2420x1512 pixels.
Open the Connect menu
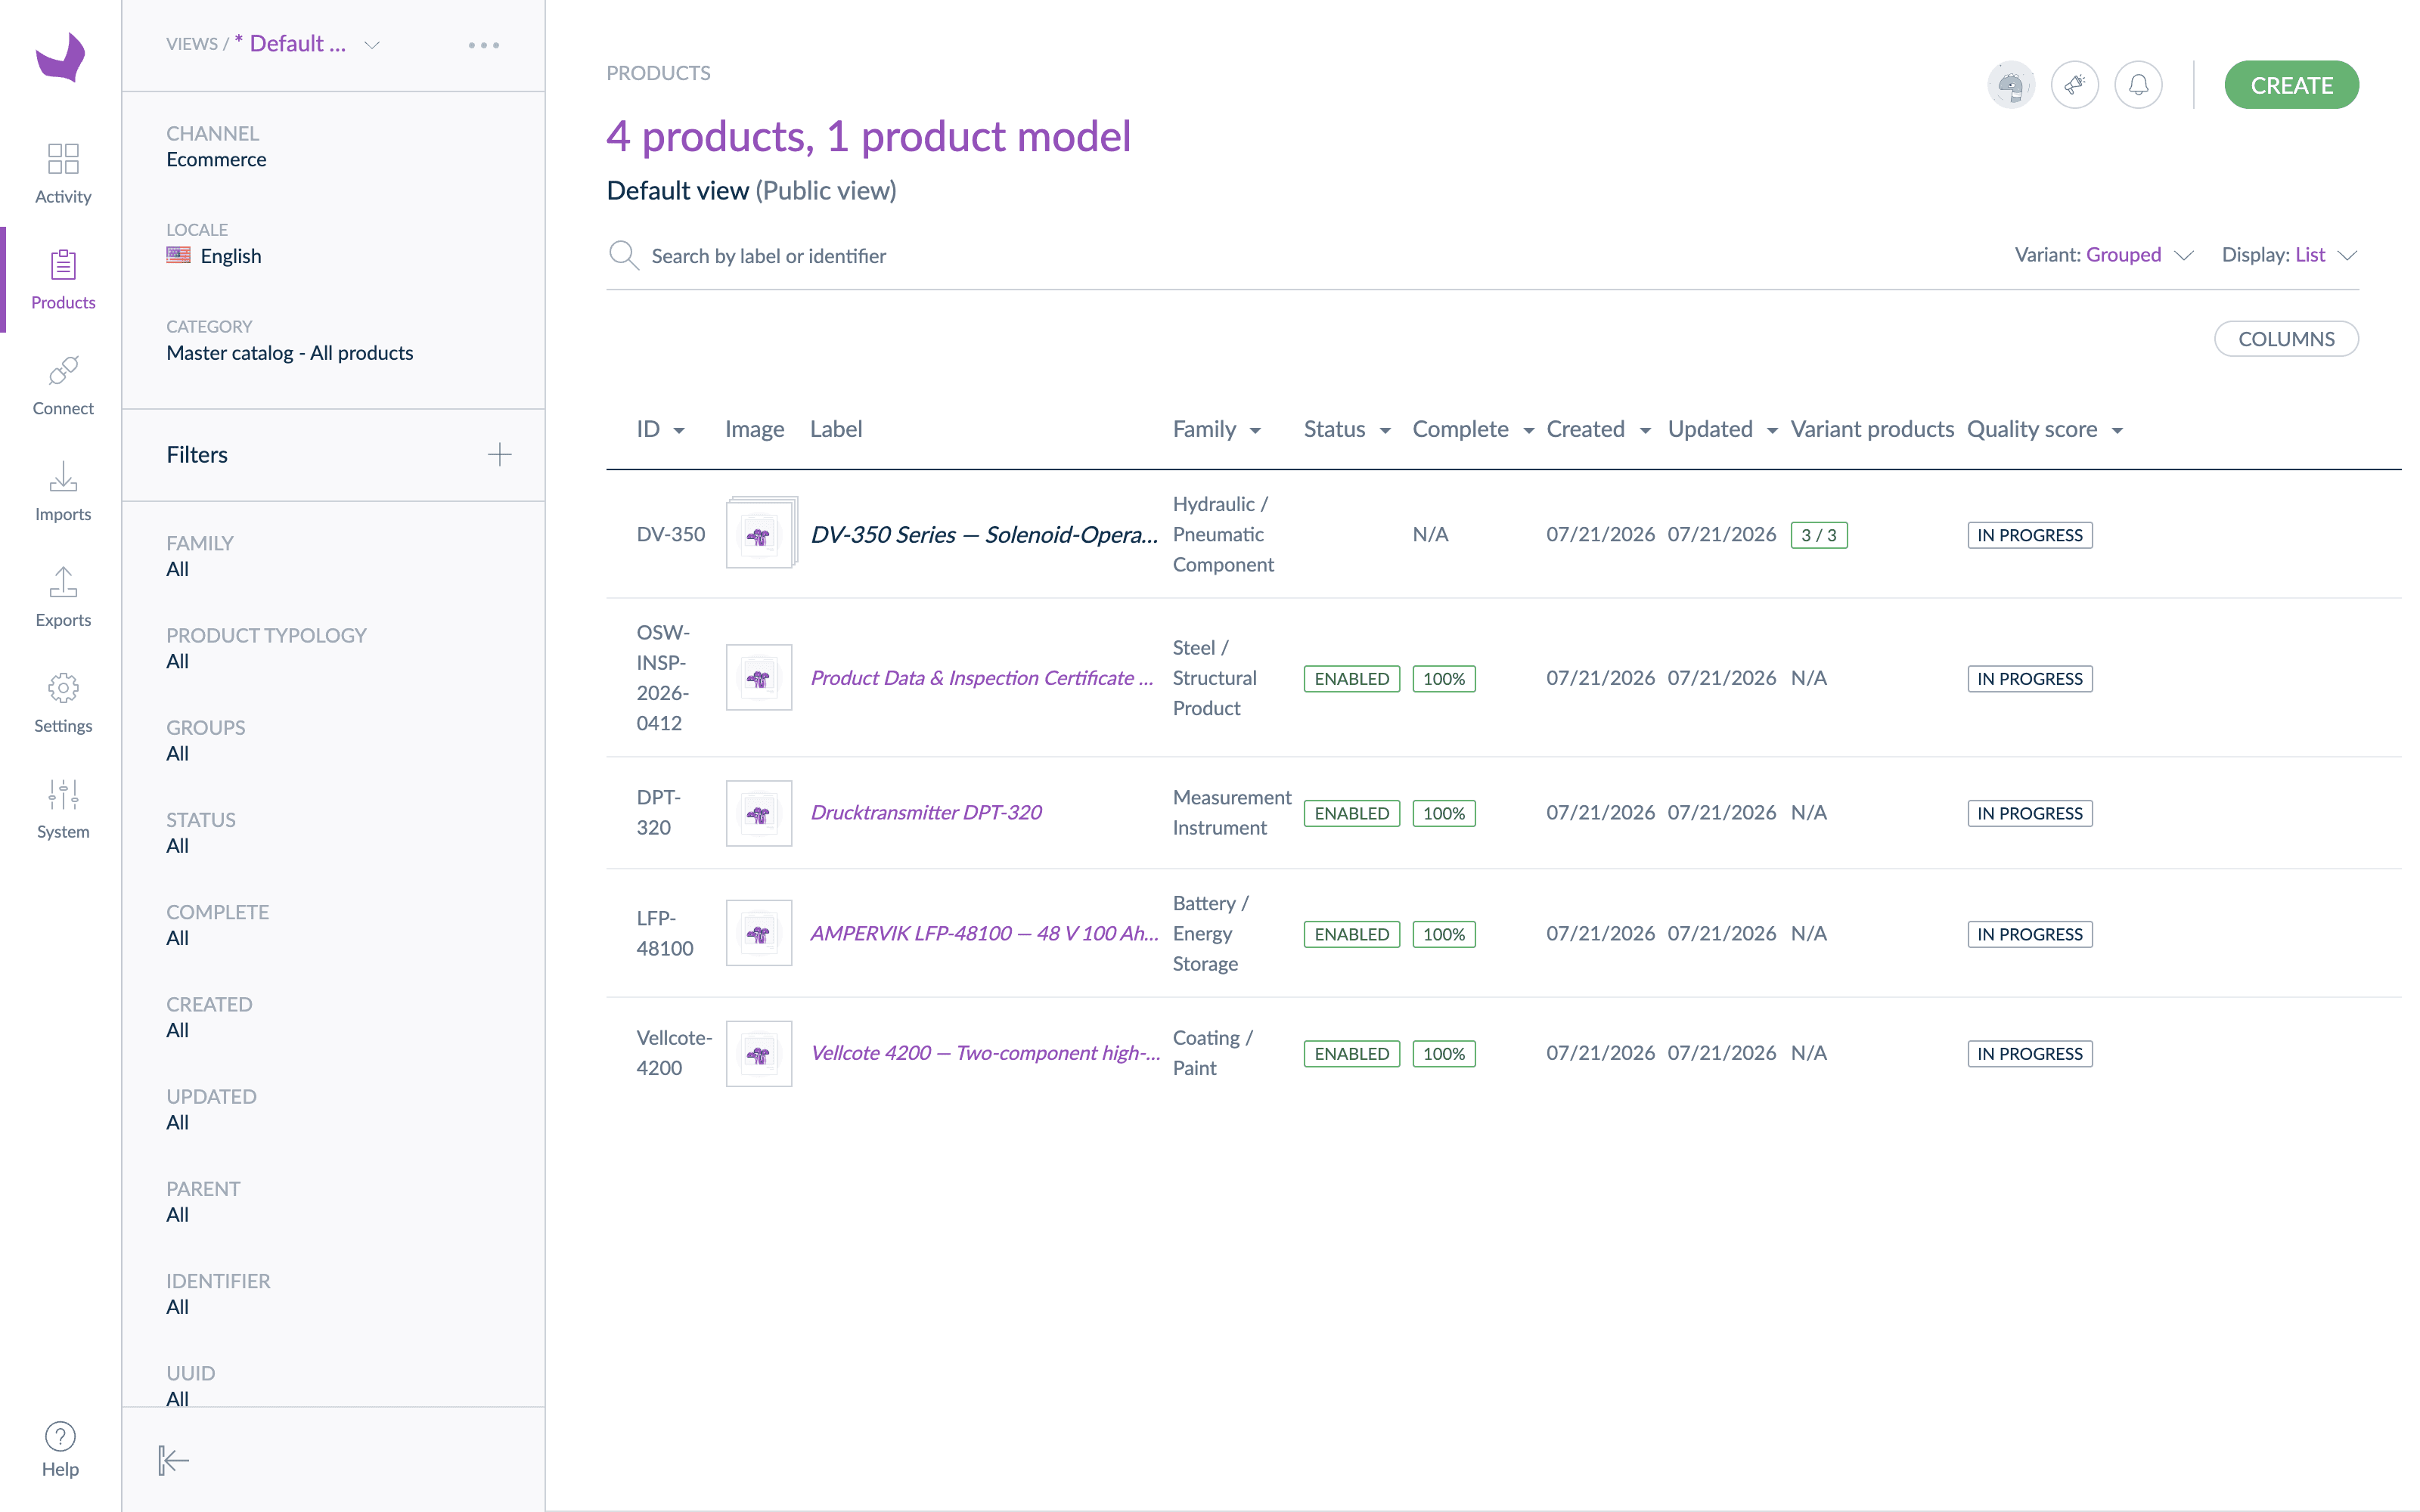pos(63,385)
